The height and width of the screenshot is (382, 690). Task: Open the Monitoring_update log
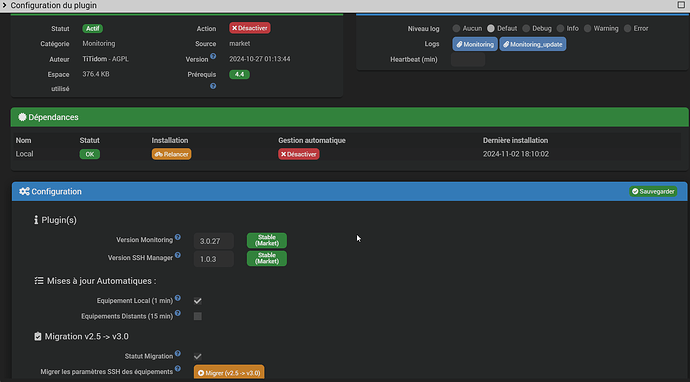click(532, 44)
